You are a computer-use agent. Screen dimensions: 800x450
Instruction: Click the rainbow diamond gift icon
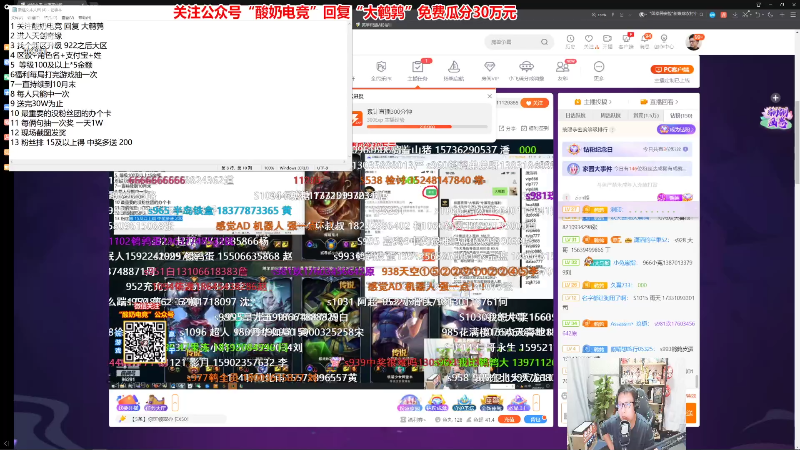(x=437, y=403)
